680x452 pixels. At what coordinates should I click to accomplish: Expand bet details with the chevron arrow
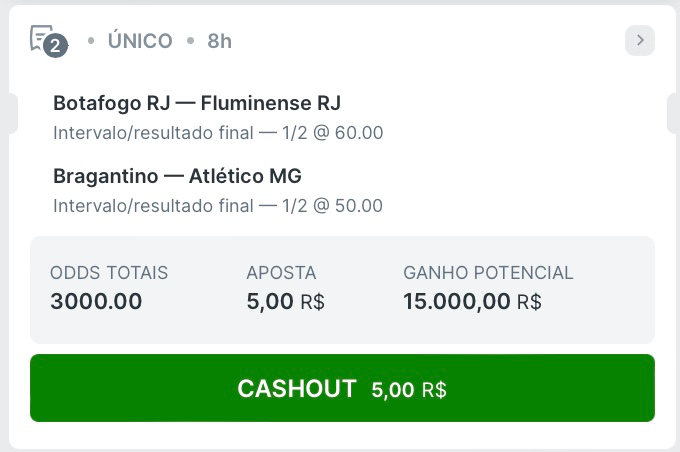pos(640,40)
